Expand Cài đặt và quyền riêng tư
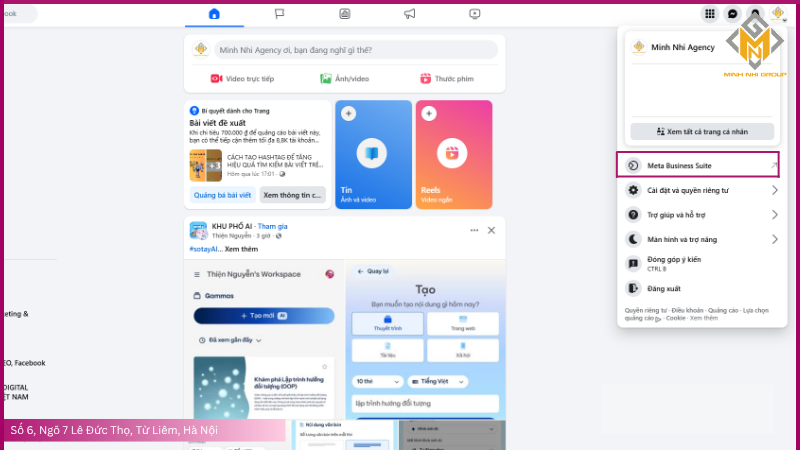Screen dimensions: 800x450 click(x=700, y=190)
